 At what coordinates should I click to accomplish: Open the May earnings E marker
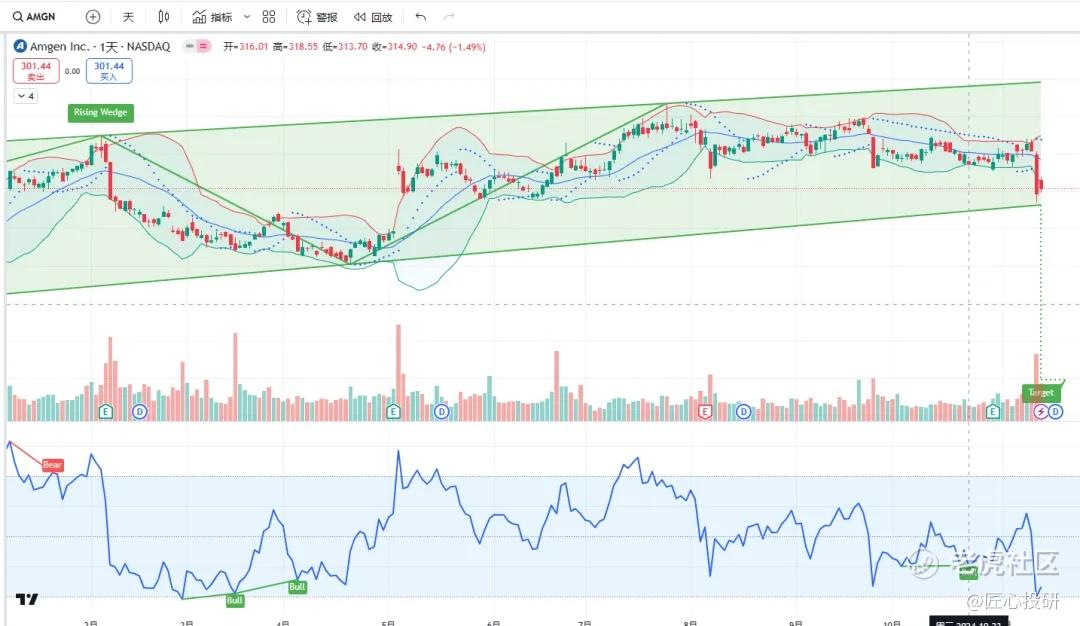393,412
